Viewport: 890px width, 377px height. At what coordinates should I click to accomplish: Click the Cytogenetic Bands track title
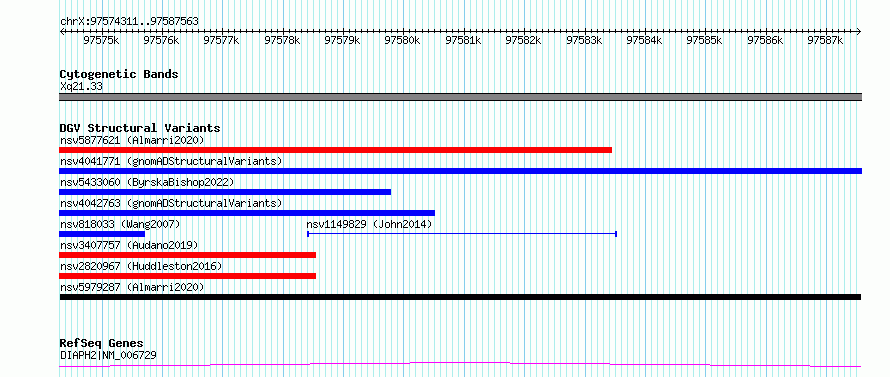119,74
